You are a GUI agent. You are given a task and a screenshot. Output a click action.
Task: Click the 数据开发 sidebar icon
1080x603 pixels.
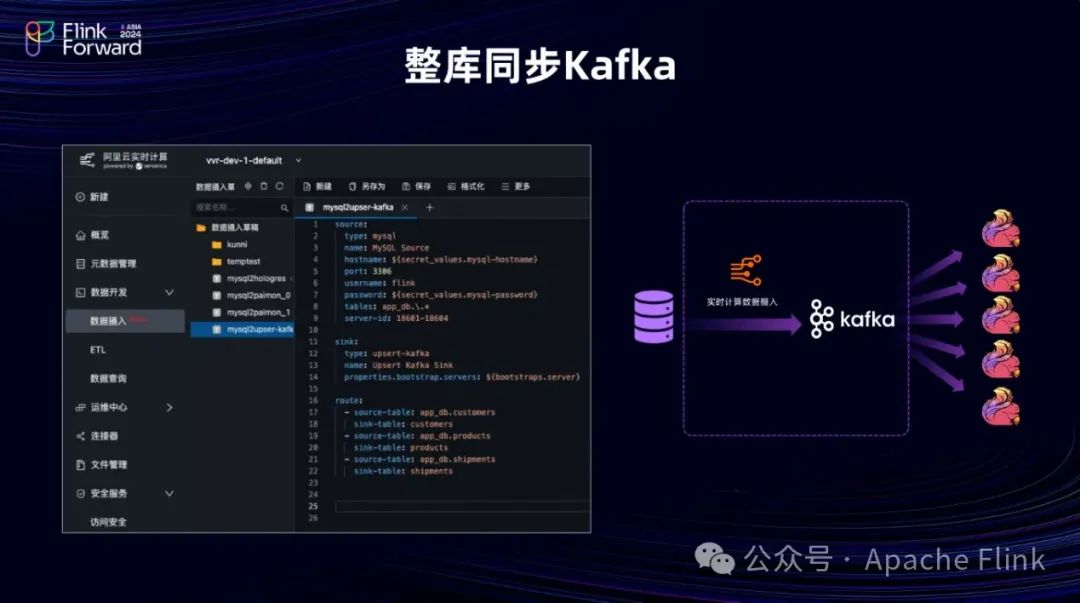pos(80,292)
